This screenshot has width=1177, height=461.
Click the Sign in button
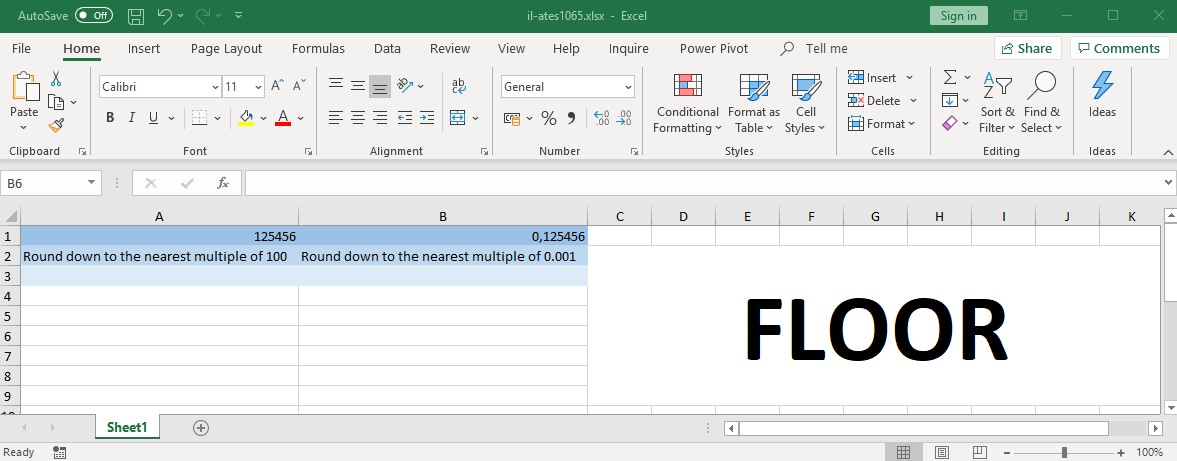tap(957, 16)
